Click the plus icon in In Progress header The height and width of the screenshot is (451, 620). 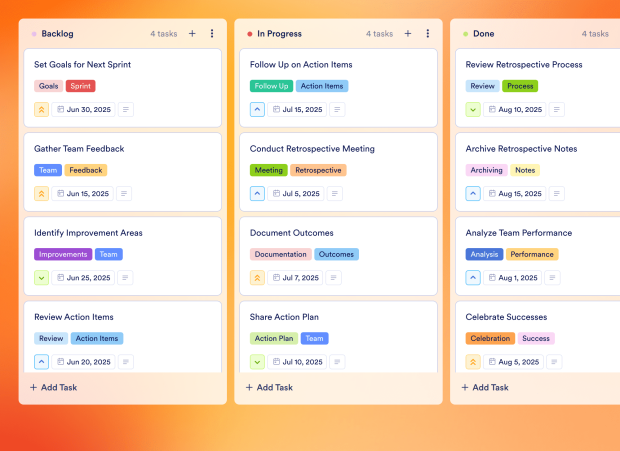click(408, 34)
